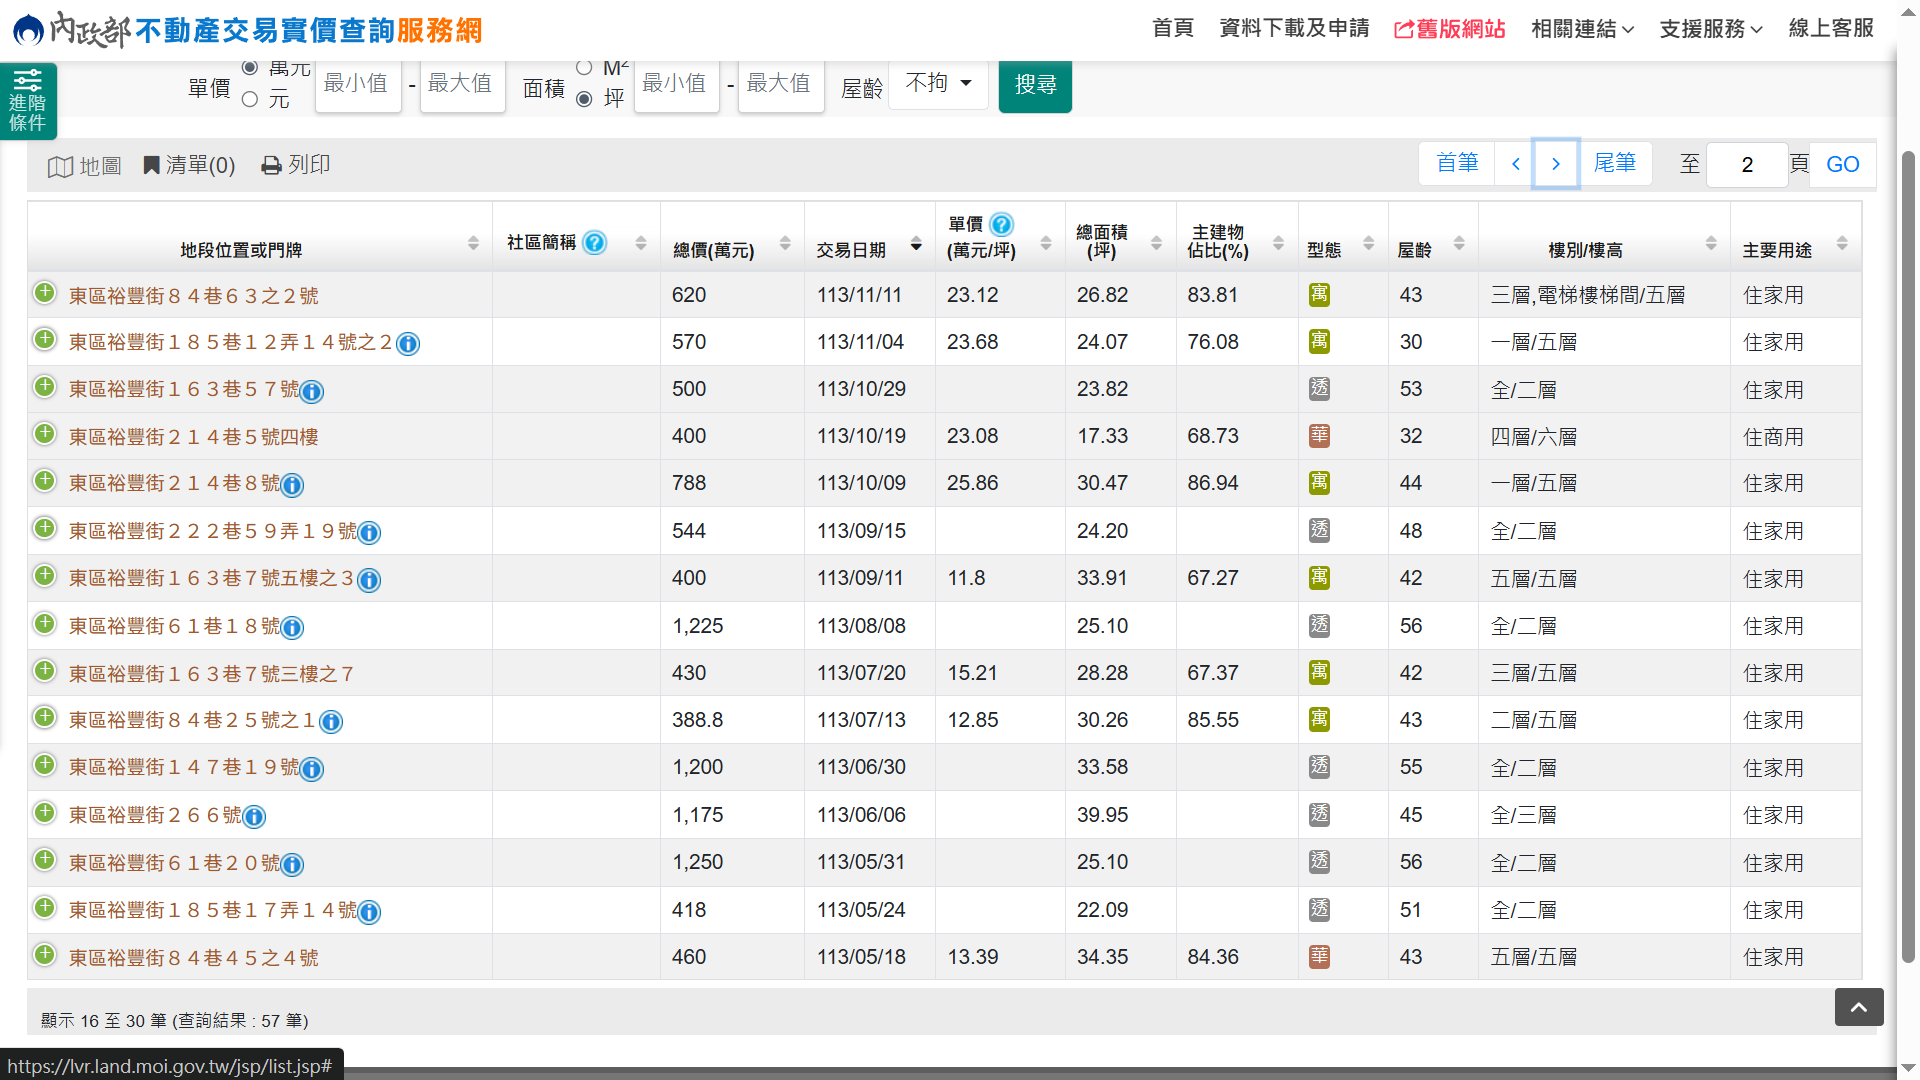Click info icon beside 東區裕豐街222巷59弄19號
This screenshot has height=1080, width=1920.
[x=369, y=533]
